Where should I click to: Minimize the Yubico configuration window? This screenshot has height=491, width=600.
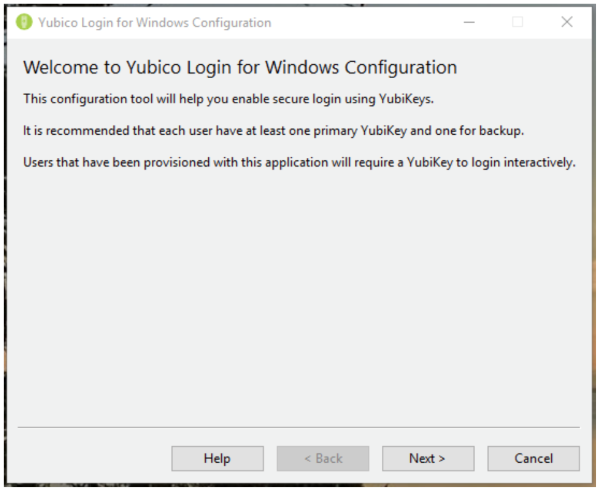tap(470, 22)
